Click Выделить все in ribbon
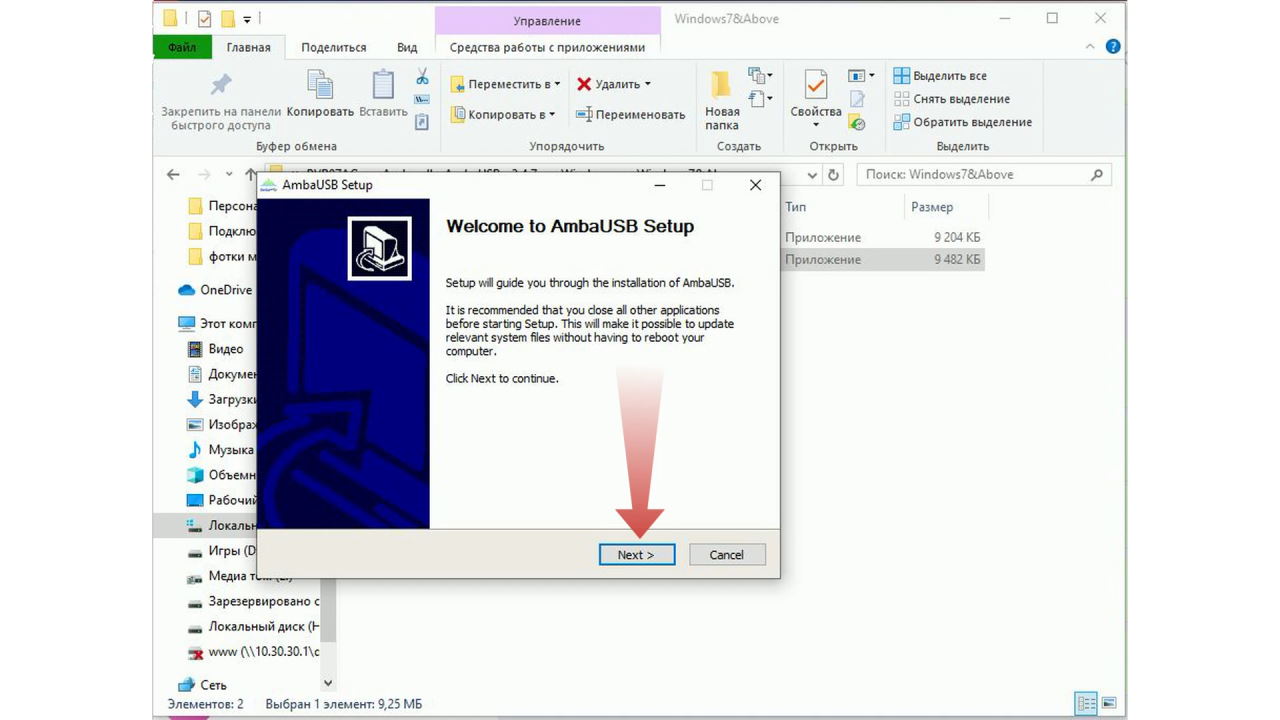 [x=940, y=76]
